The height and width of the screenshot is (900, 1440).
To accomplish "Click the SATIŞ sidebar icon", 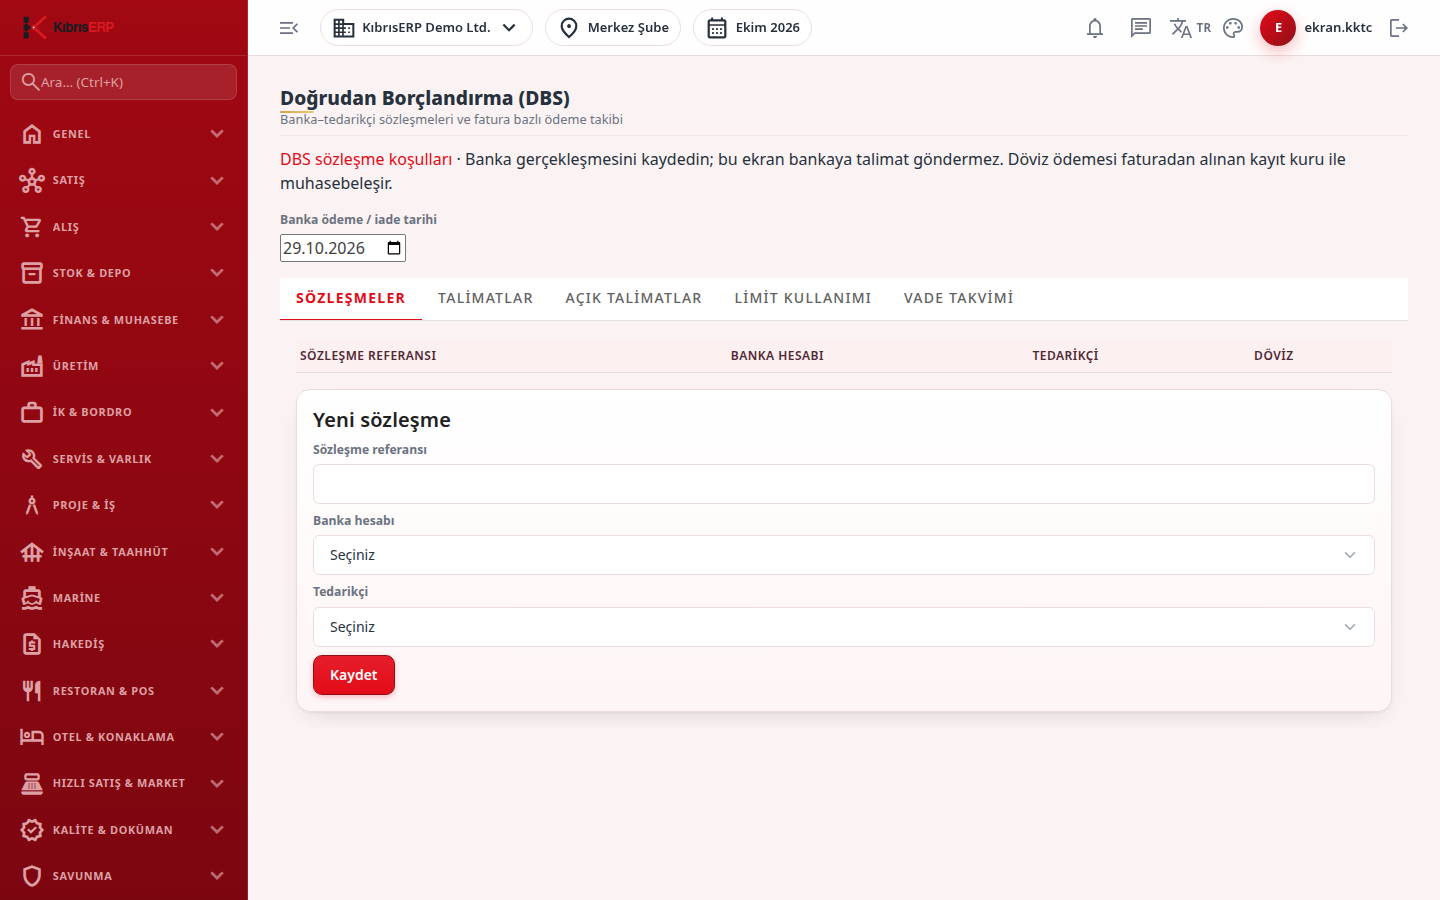I will (x=32, y=180).
